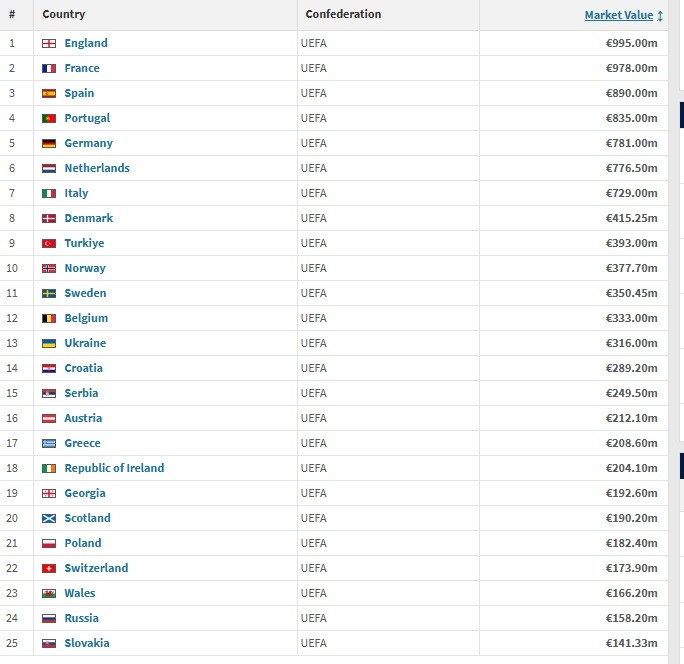
Task: Open the Netherlands country link
Action: click(97, 168)
